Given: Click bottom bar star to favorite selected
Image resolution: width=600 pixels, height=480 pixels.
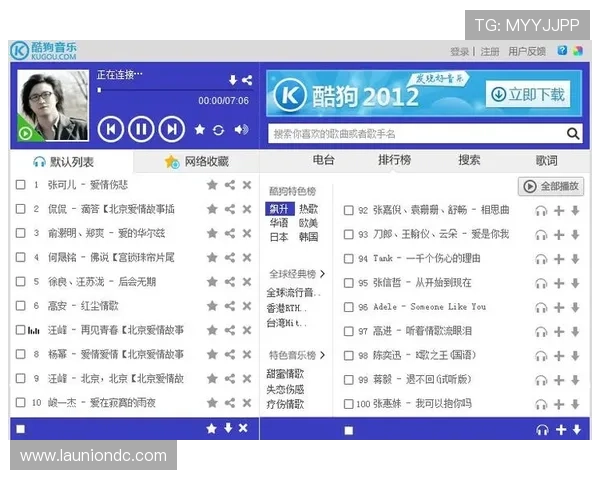Looking at the screenshot, I should (x=212, y=428).
